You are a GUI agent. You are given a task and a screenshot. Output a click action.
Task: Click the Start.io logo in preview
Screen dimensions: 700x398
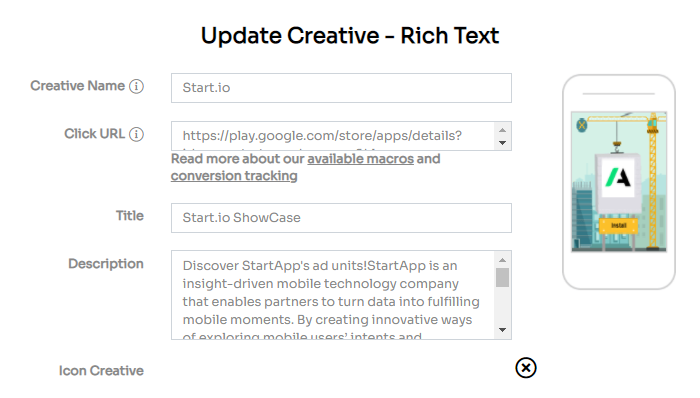coord(618,177)
